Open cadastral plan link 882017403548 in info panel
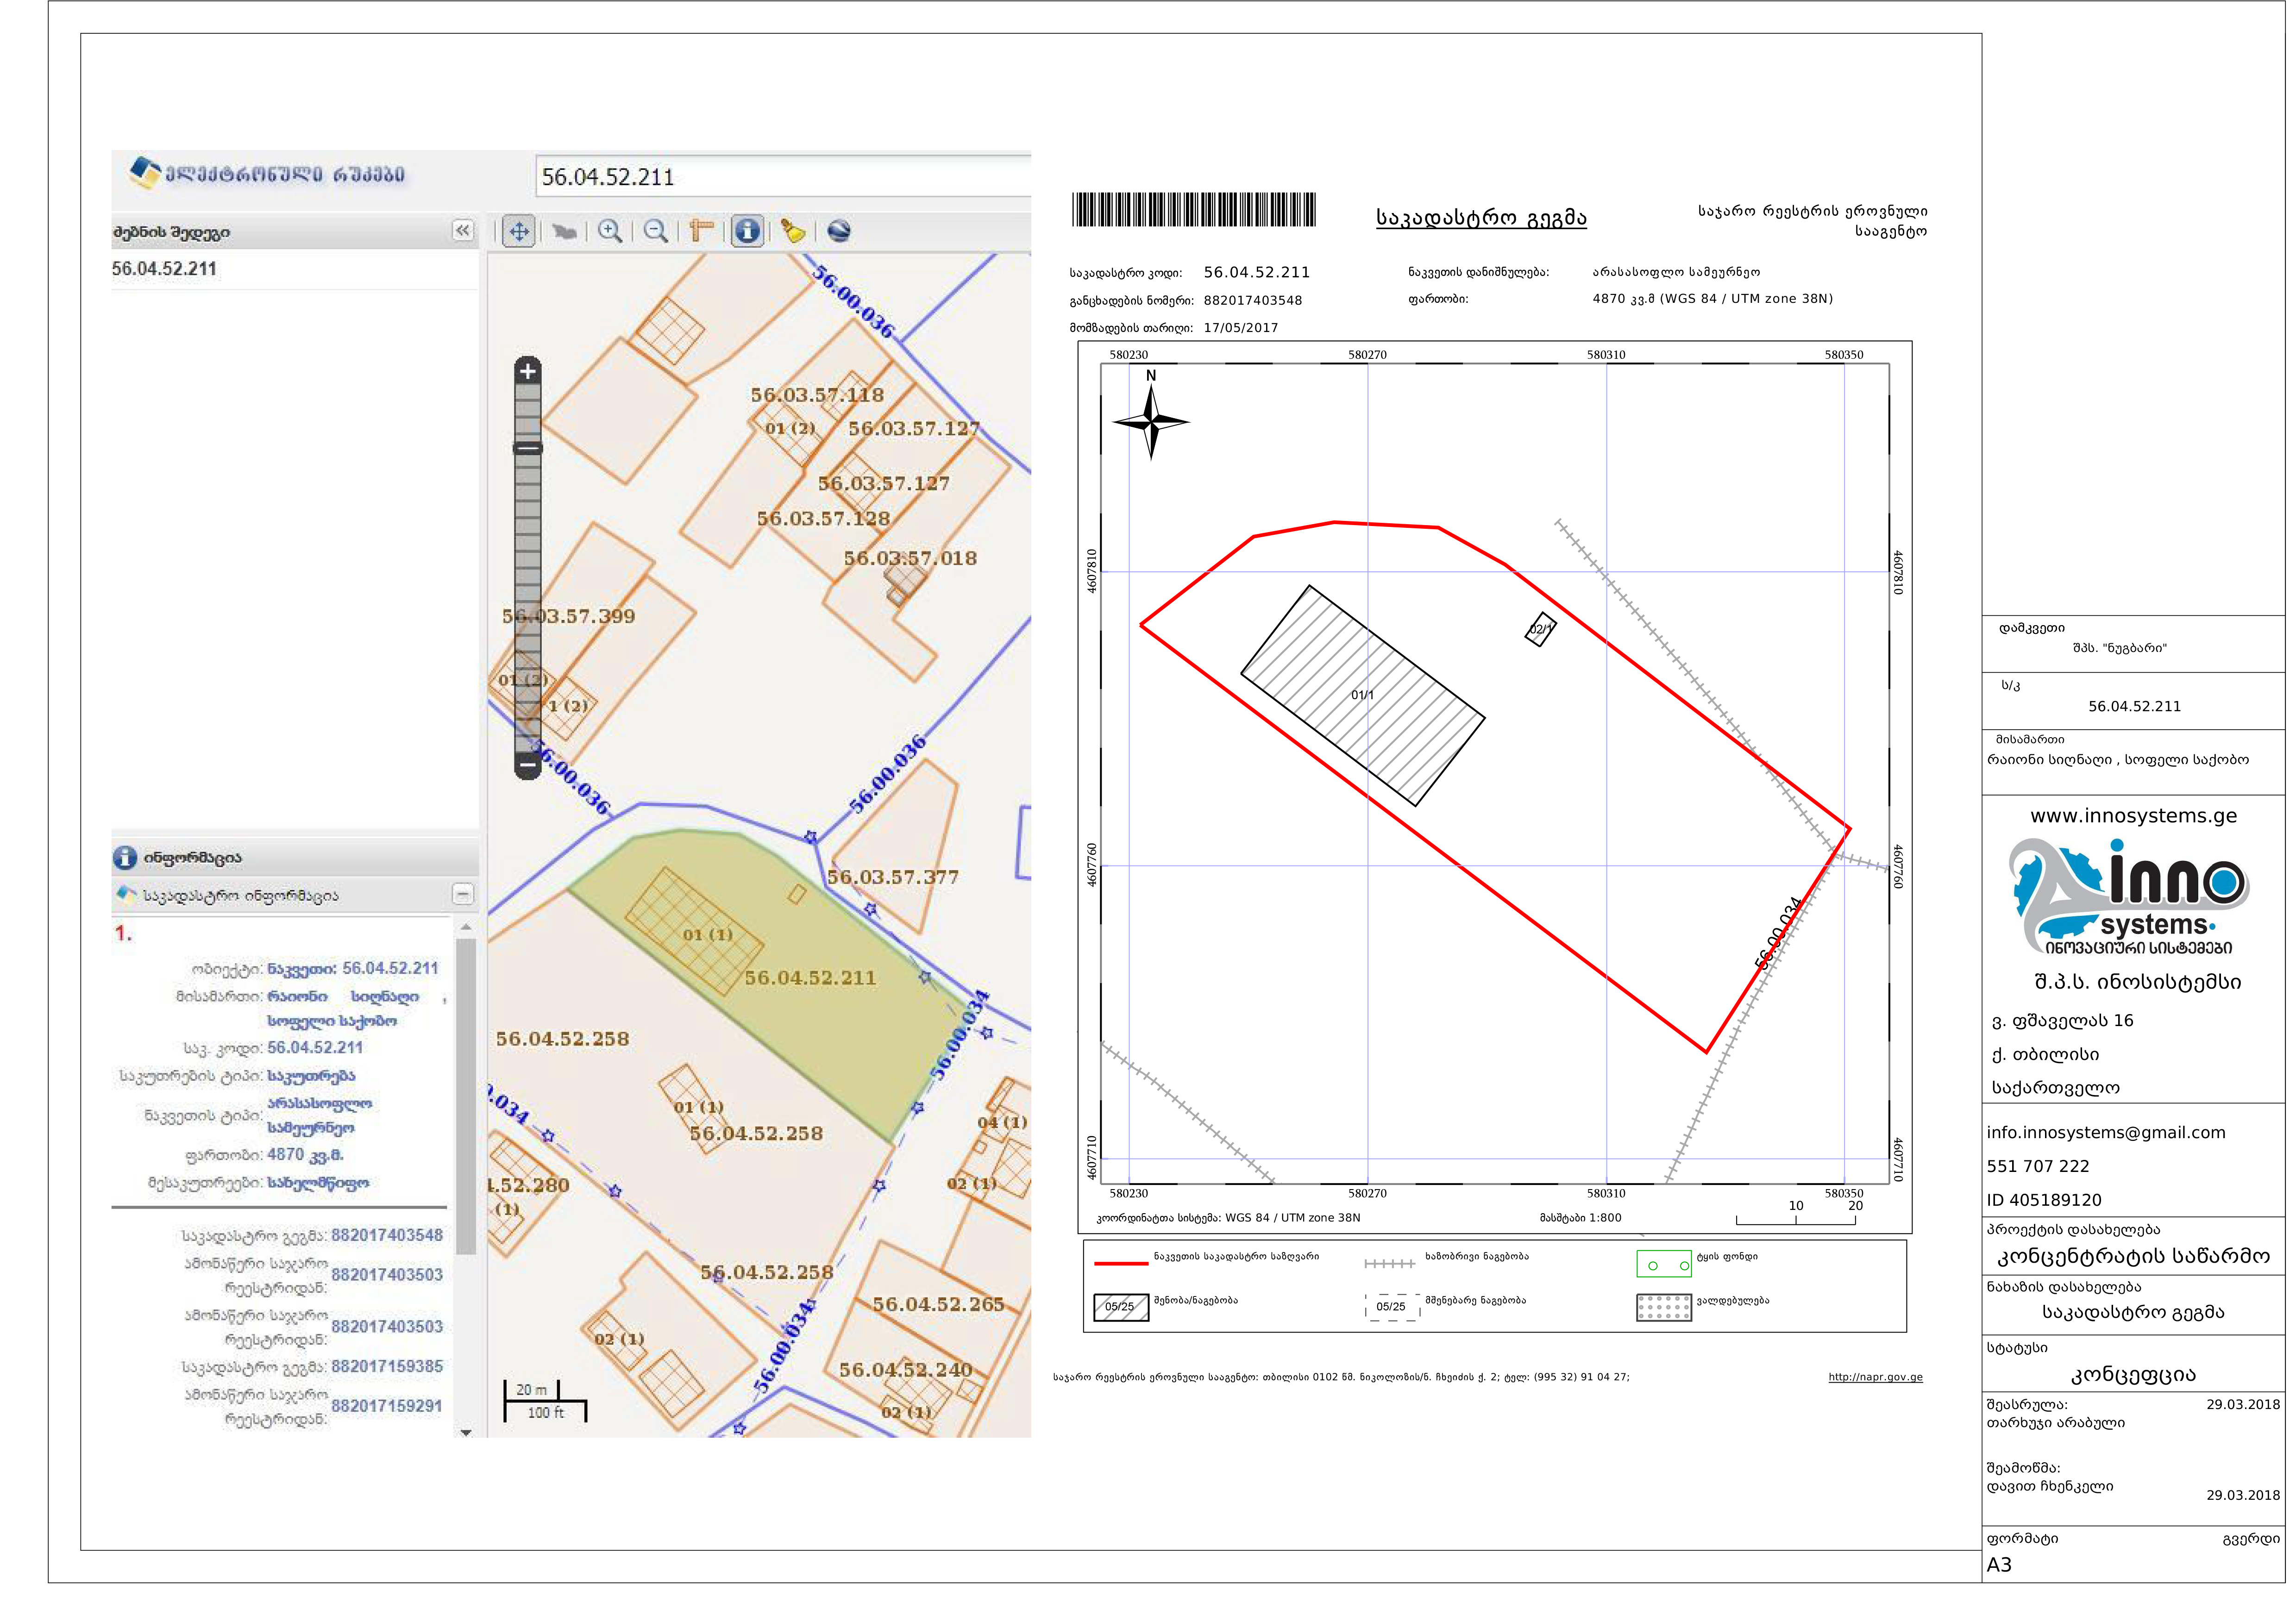The width and height of the screenshot is (2296, 1616). coord(387,1236)
